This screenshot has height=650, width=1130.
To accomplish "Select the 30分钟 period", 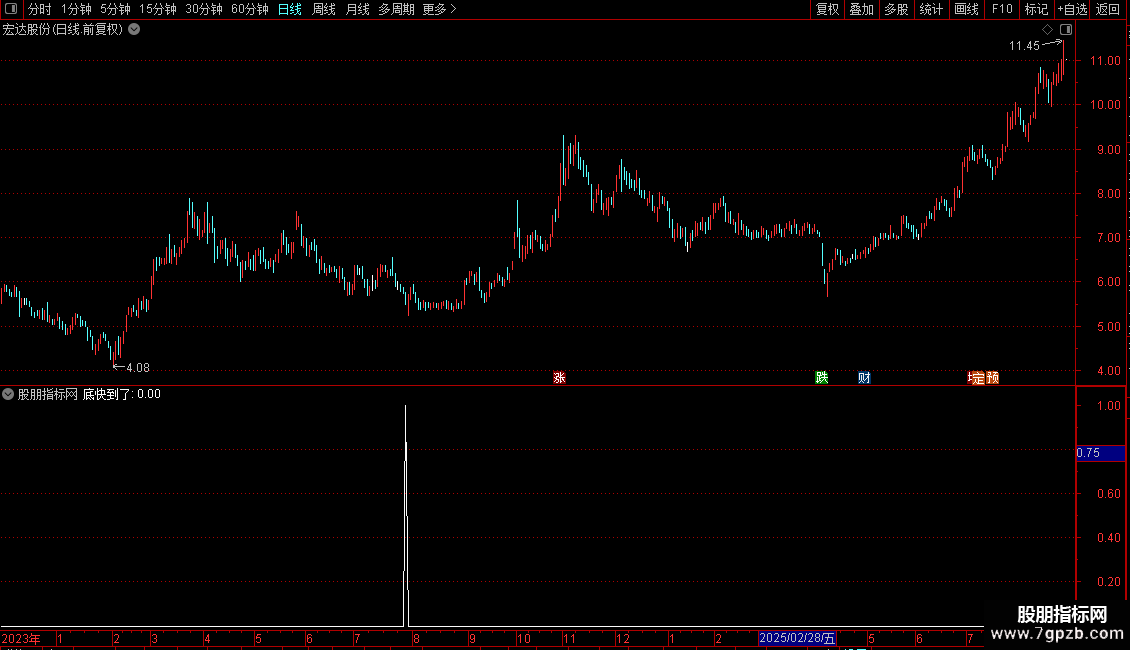I will coord(203,9).
